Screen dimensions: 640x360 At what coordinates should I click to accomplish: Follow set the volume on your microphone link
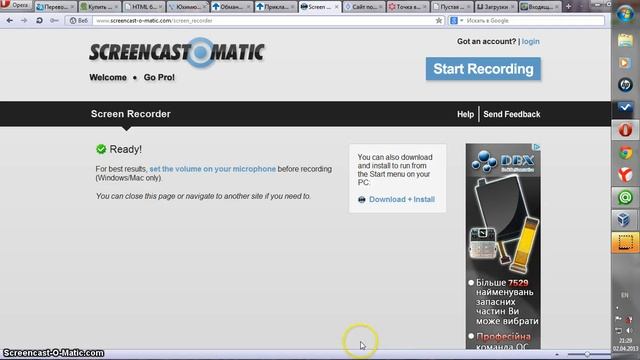click(x=213, y=169)
